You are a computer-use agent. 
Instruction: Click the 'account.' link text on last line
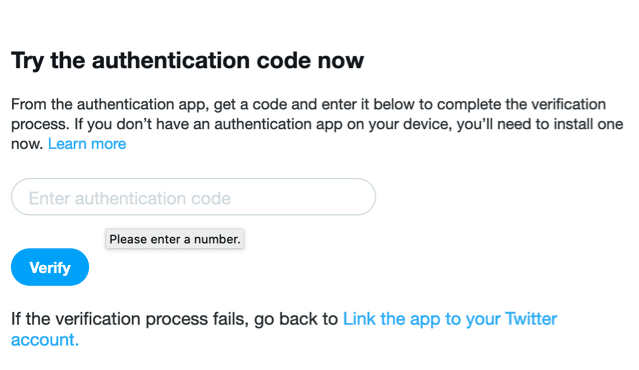point(45,339)
